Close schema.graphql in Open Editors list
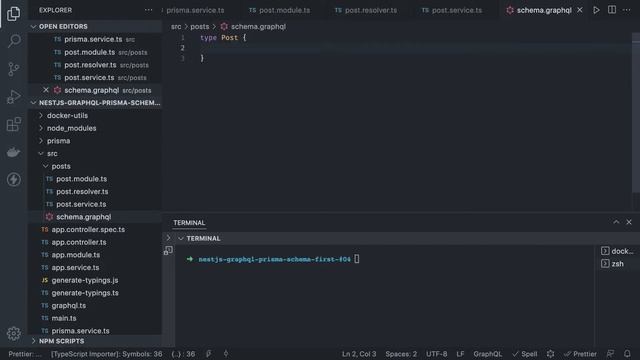 point(46,90)
